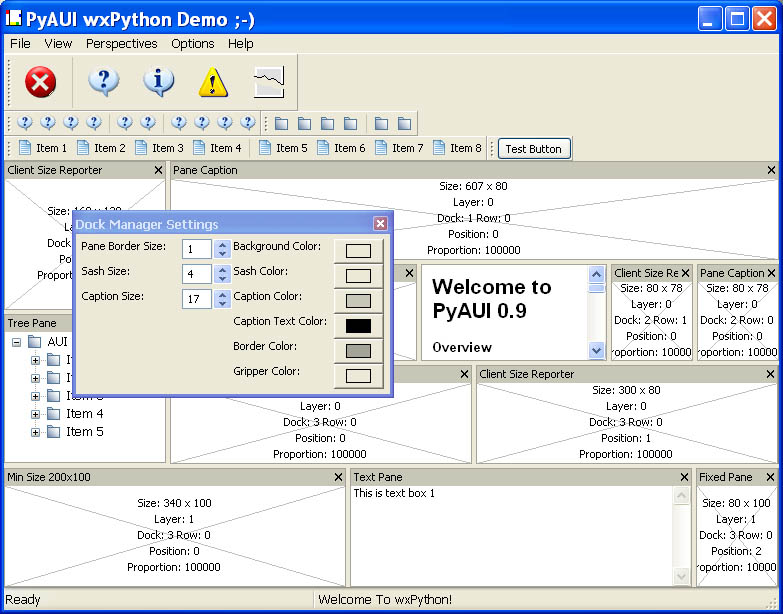Close the Text Pane panel

[684, 477]
